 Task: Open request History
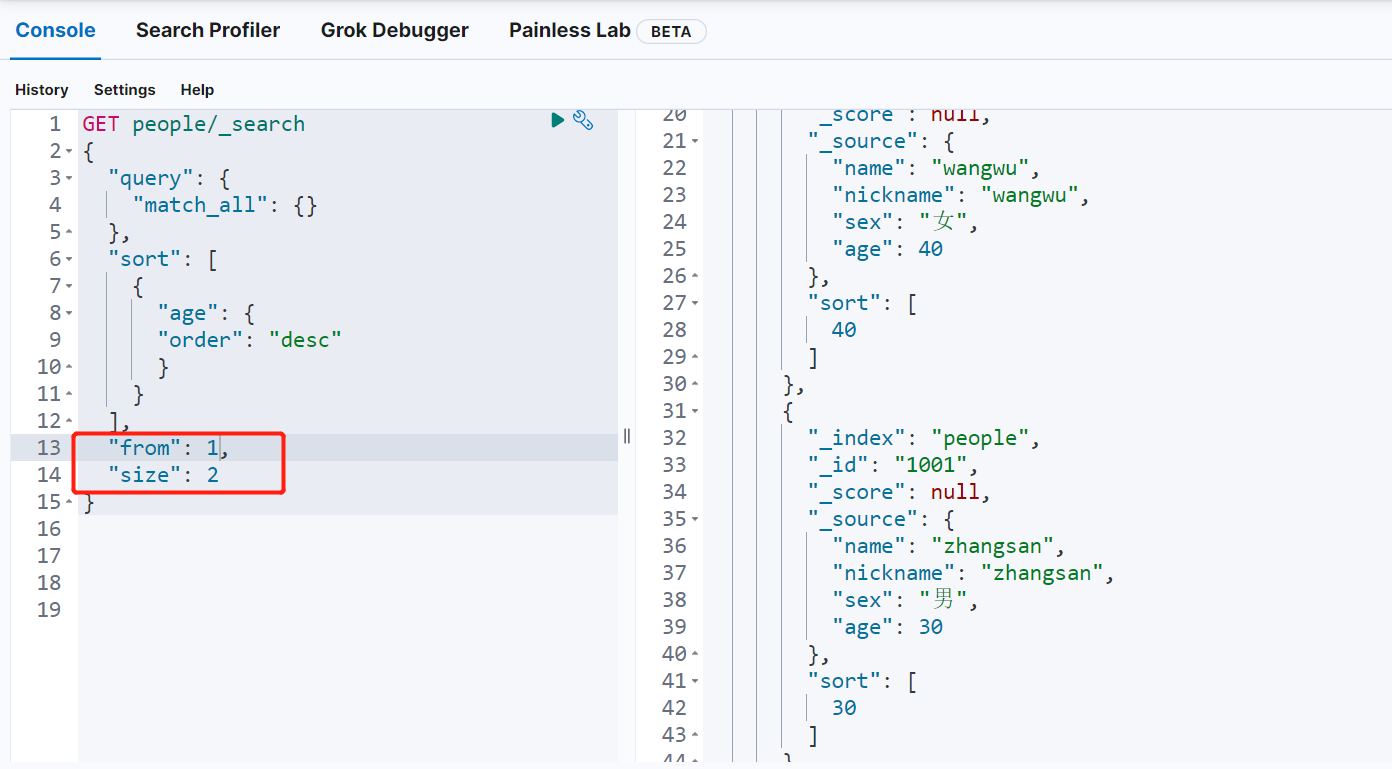coord(42,90)
